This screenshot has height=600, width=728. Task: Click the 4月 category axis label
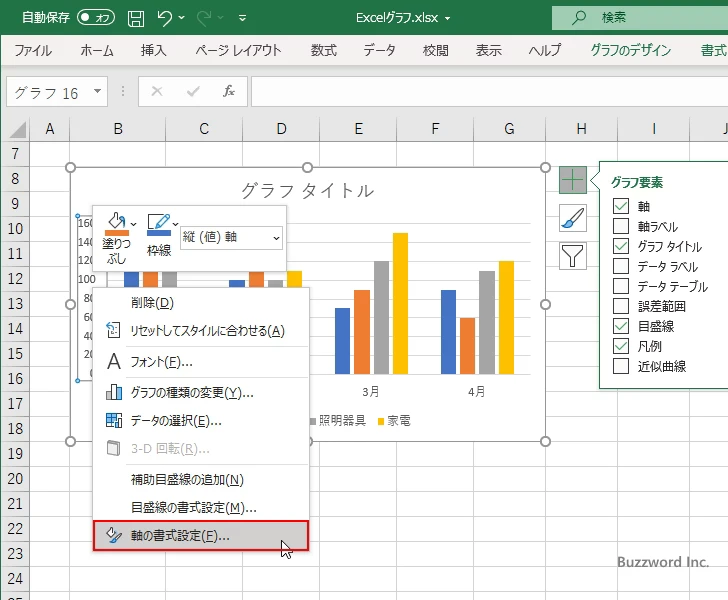(477, 391)
